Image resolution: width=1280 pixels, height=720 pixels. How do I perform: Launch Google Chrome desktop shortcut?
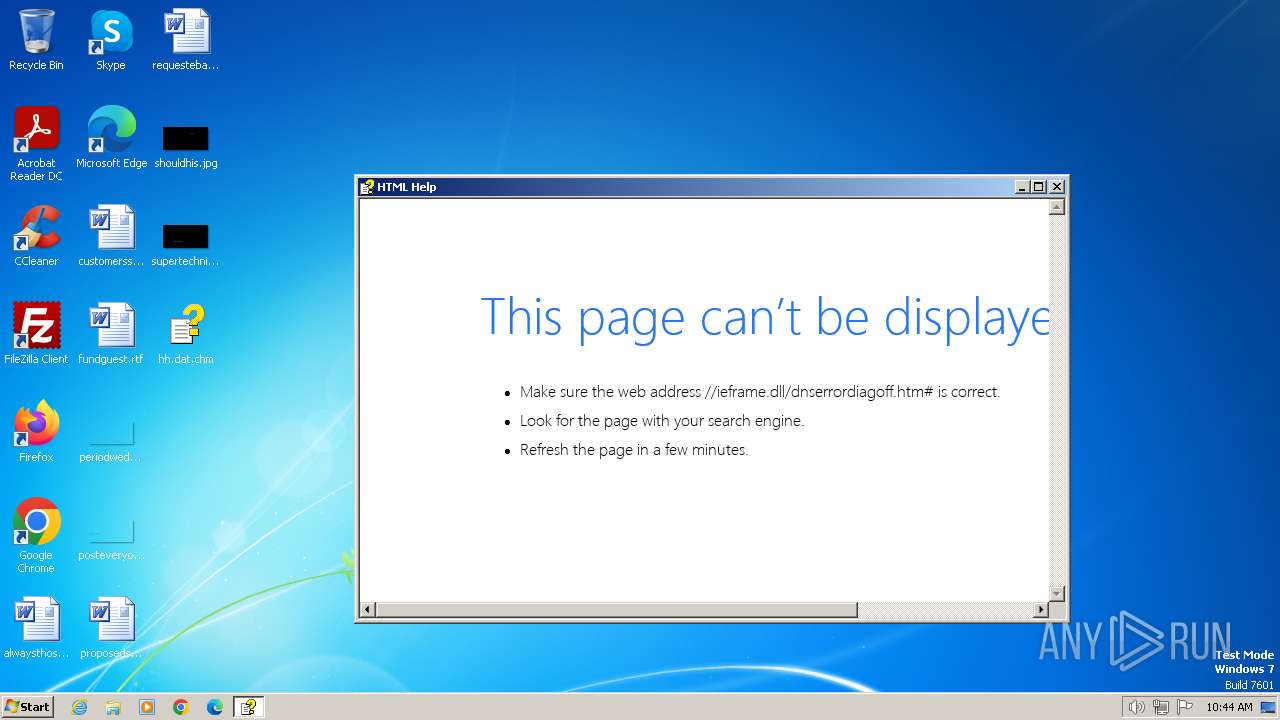[x=36, y=536]
